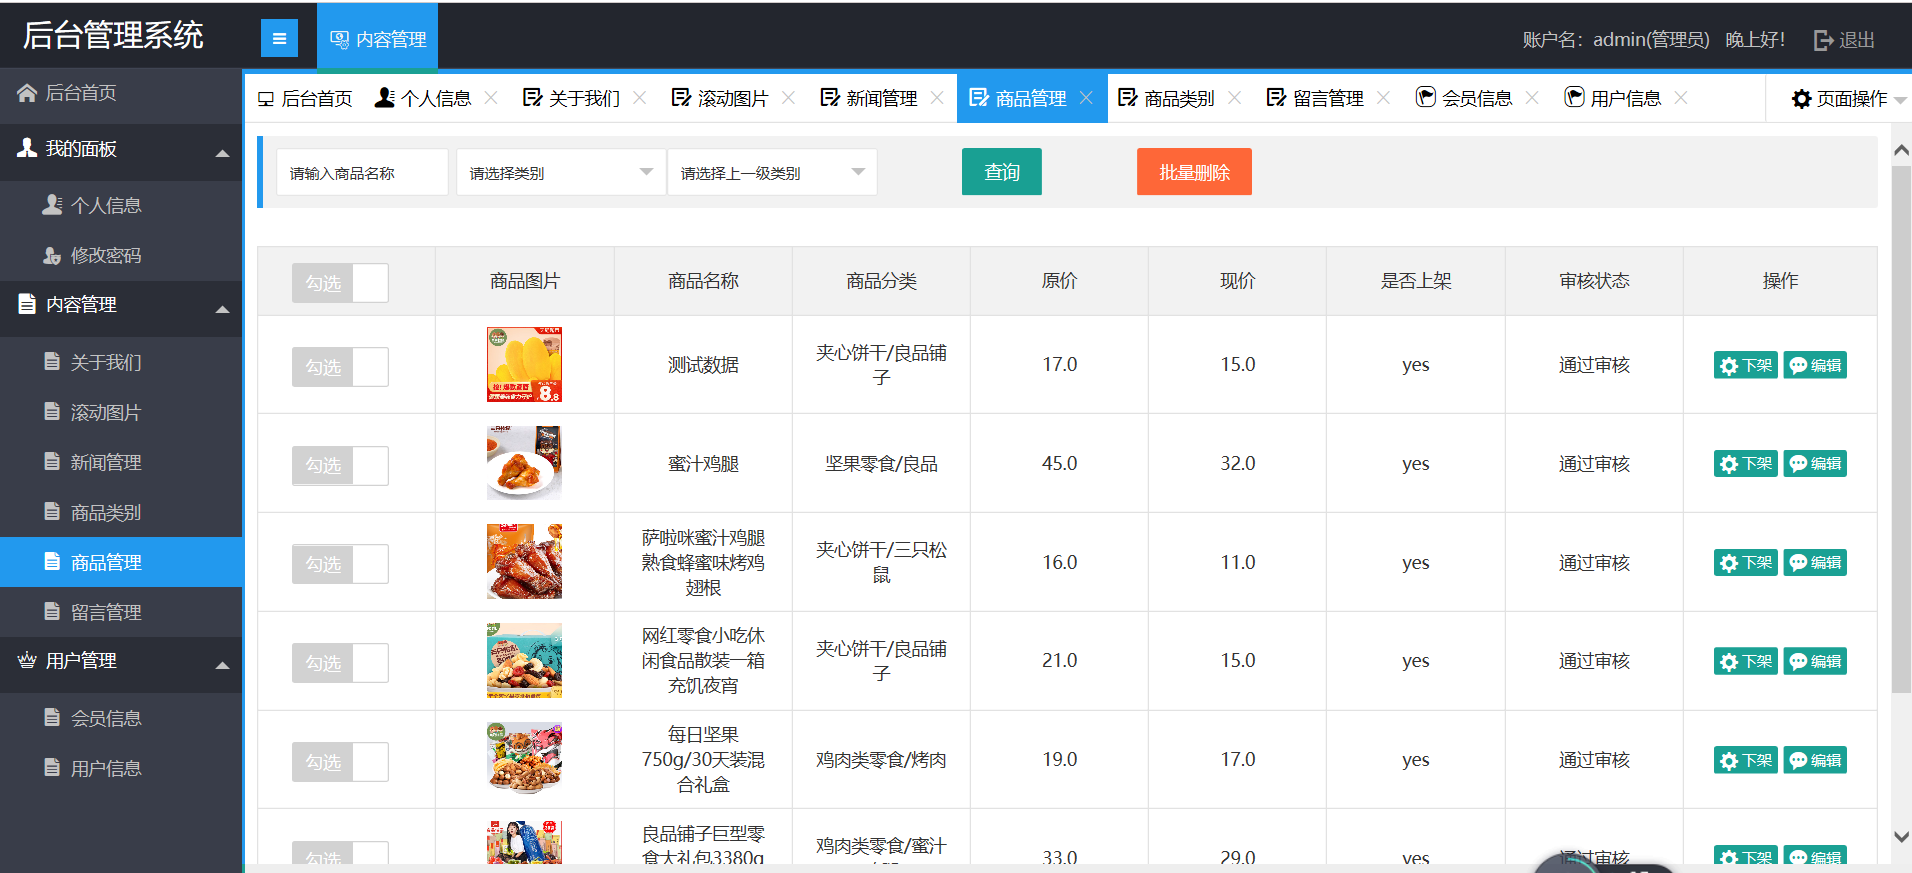Open the 请选择类别 dropdown

560,173
